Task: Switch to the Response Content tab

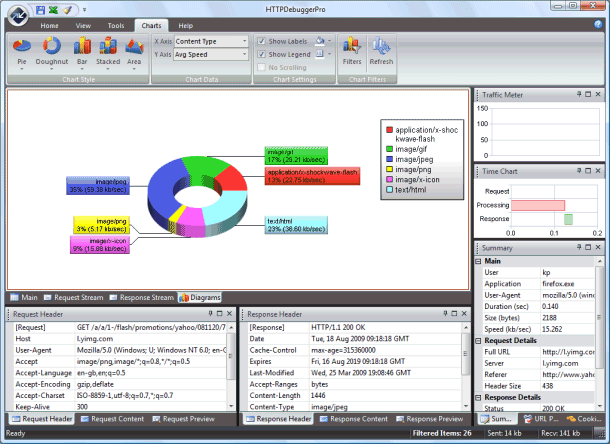Action: click(354, 419)
